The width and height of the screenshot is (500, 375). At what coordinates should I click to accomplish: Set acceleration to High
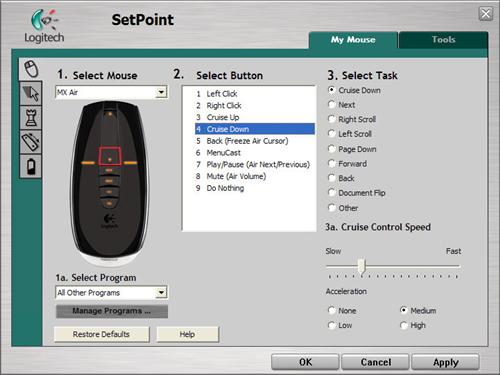pos(404,325)
